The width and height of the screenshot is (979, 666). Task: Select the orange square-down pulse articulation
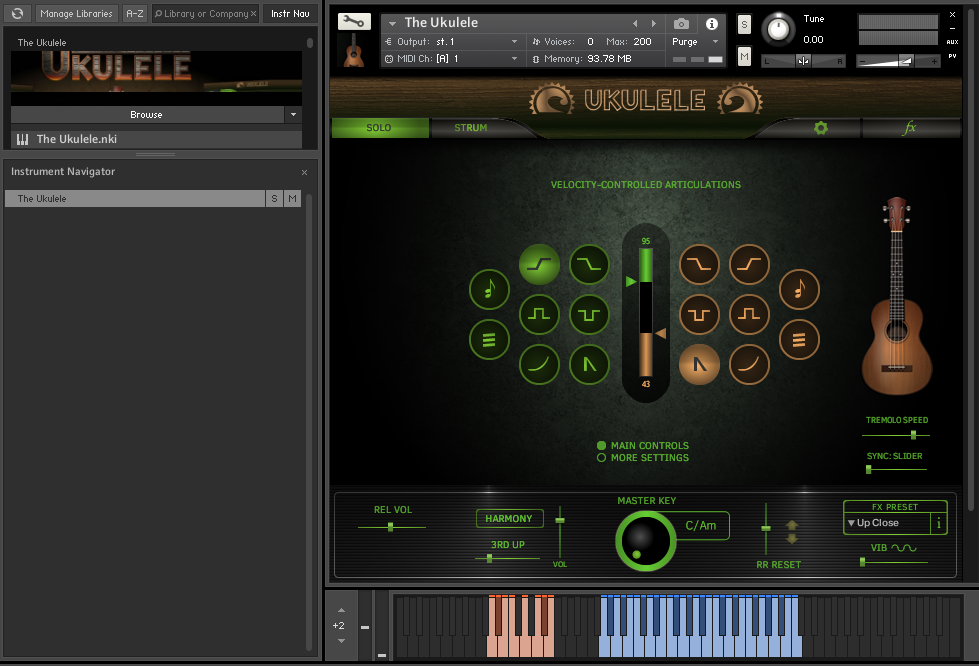tap(699, 315)
